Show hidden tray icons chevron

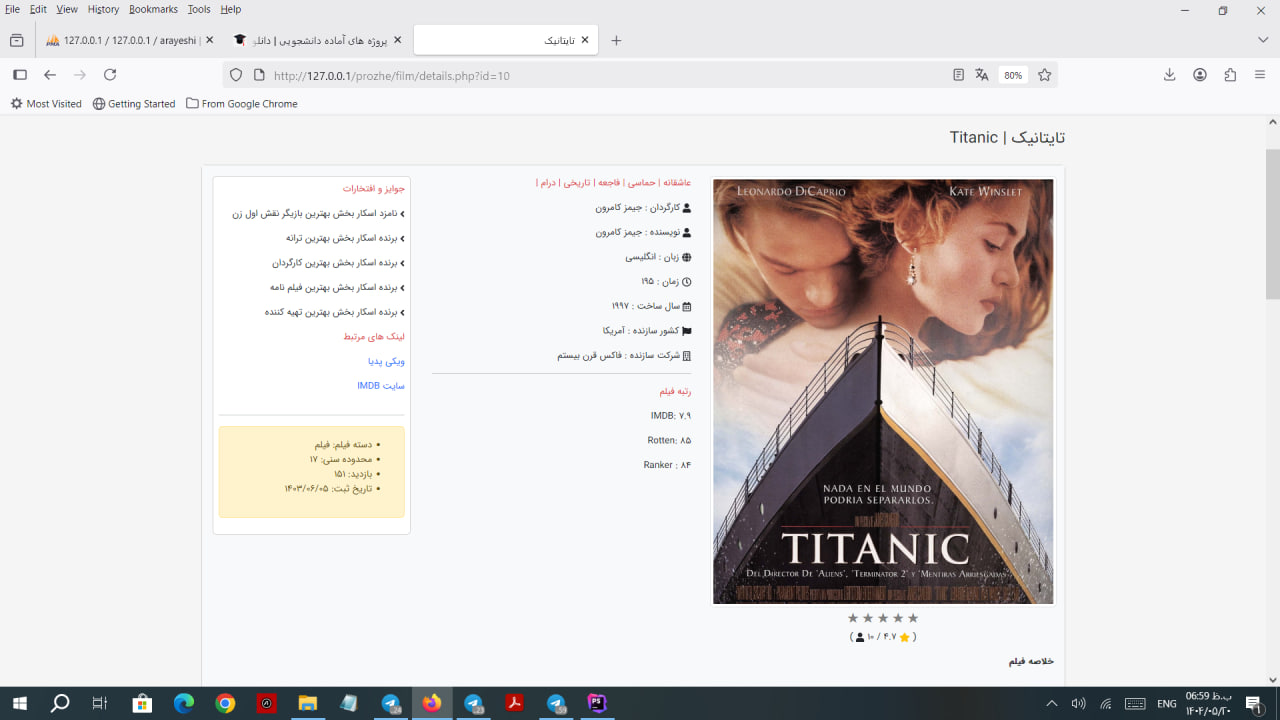click(x=1051, y=703)
